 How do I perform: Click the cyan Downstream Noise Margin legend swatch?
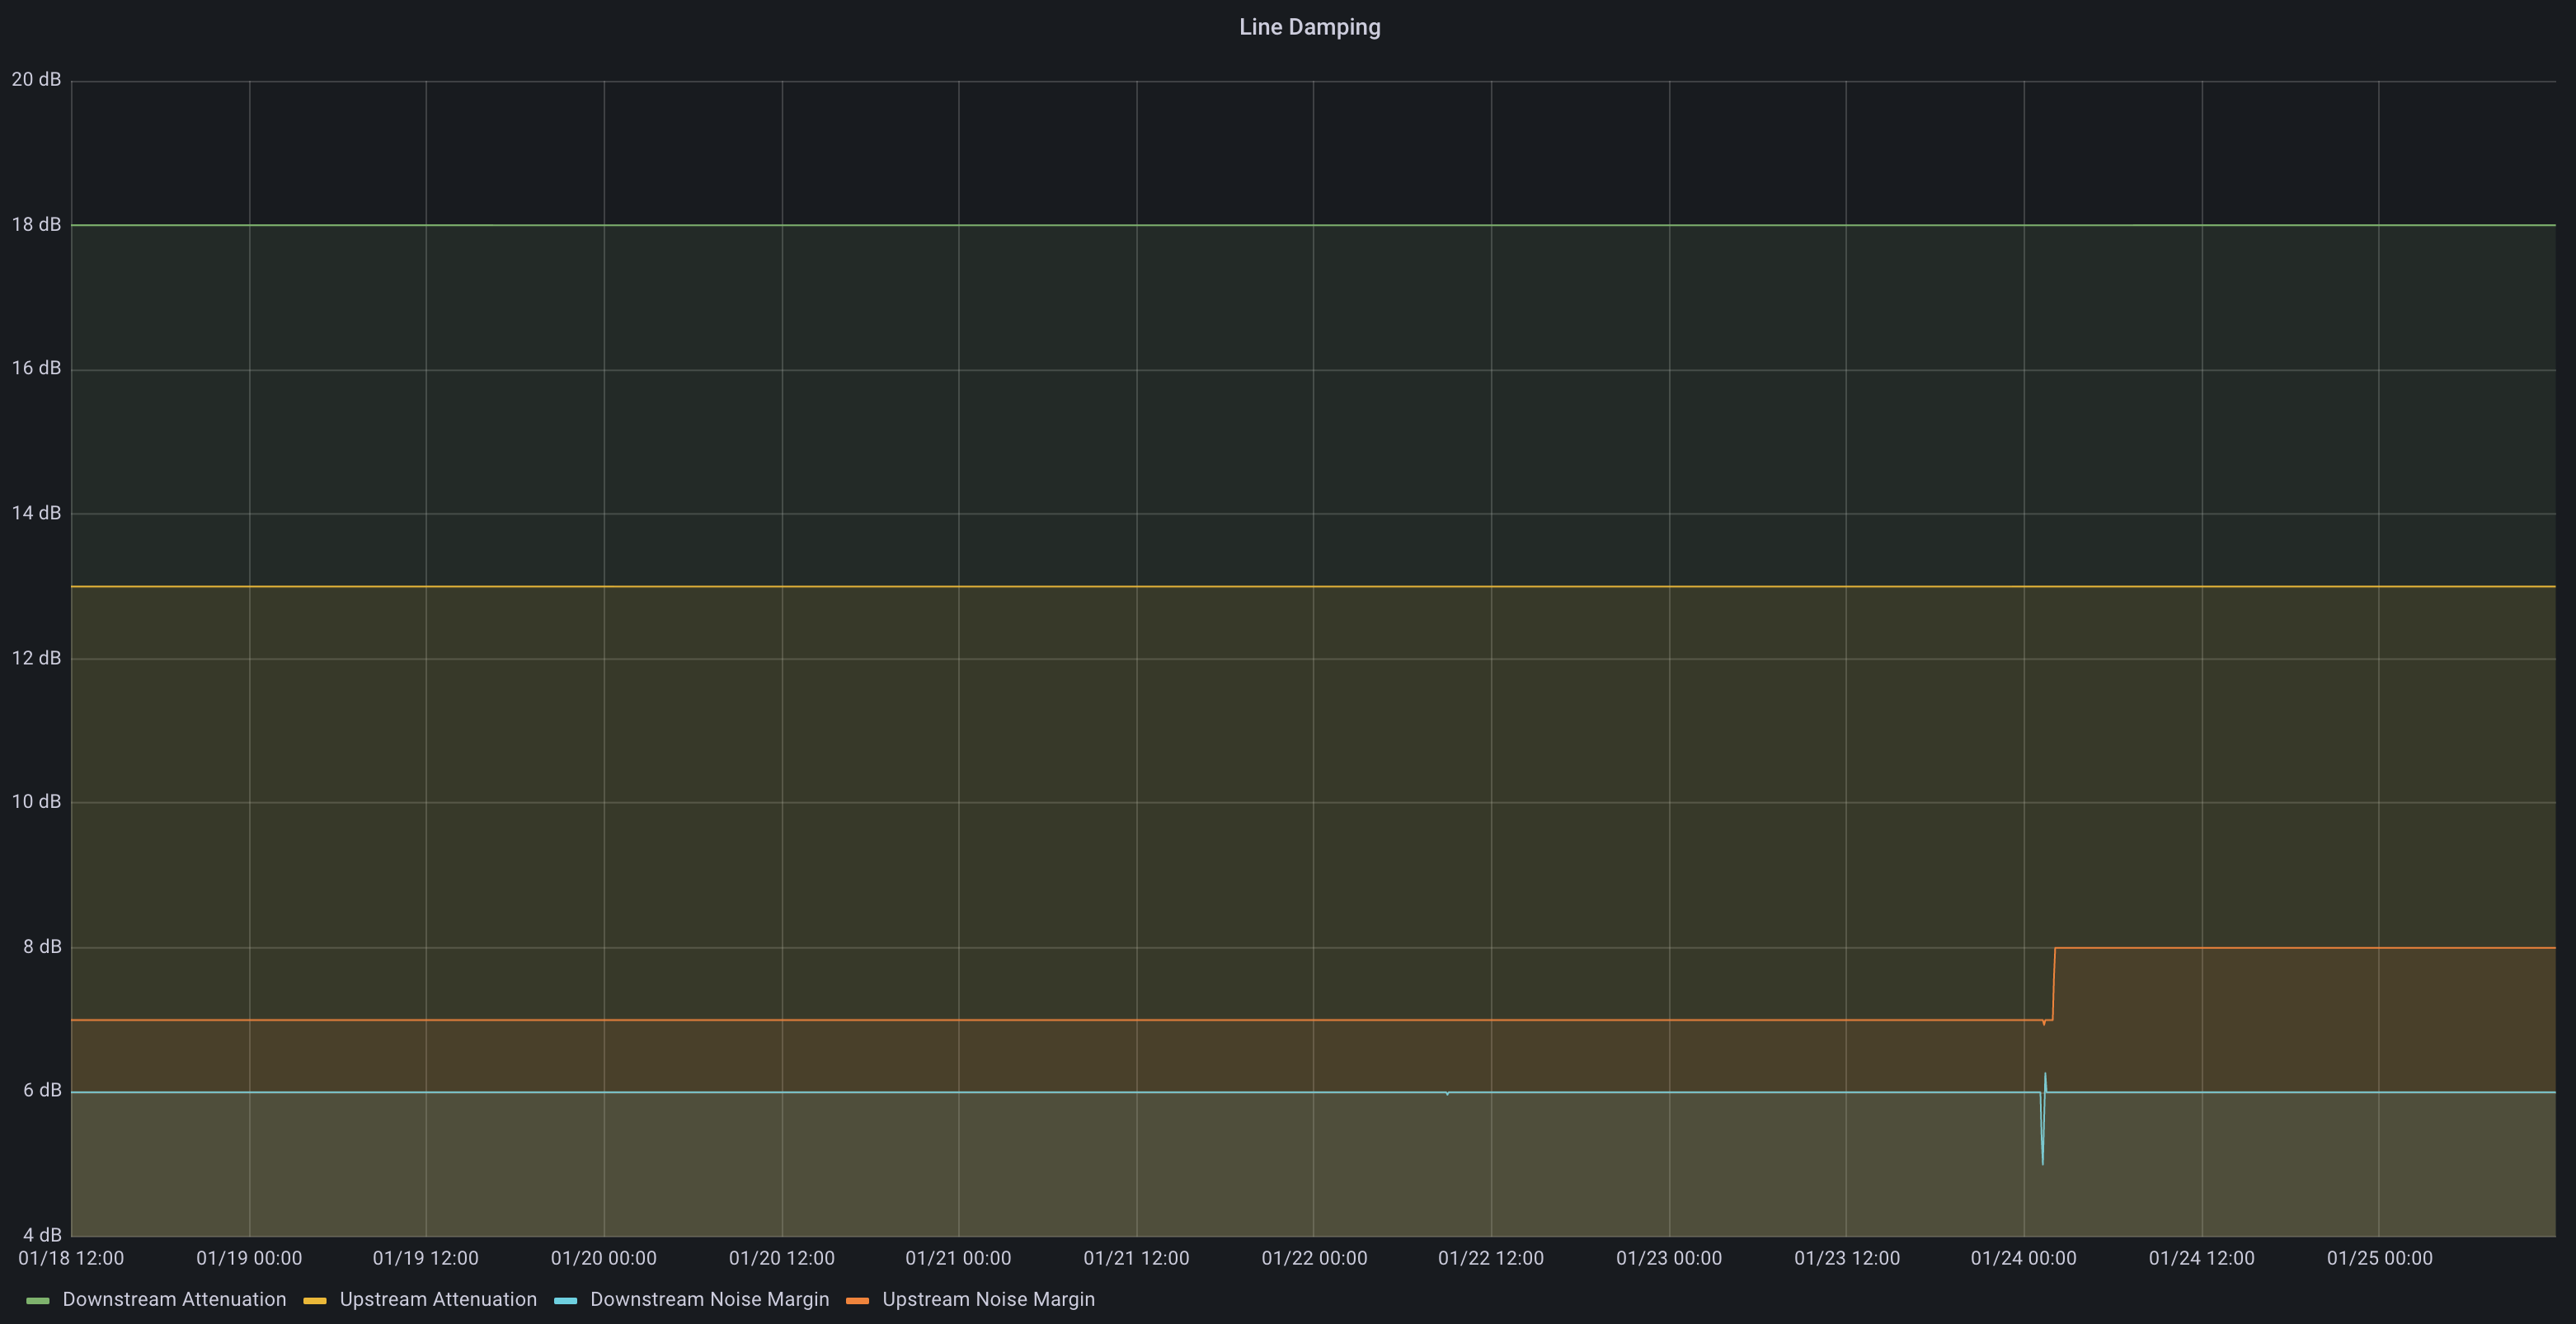565,1300
